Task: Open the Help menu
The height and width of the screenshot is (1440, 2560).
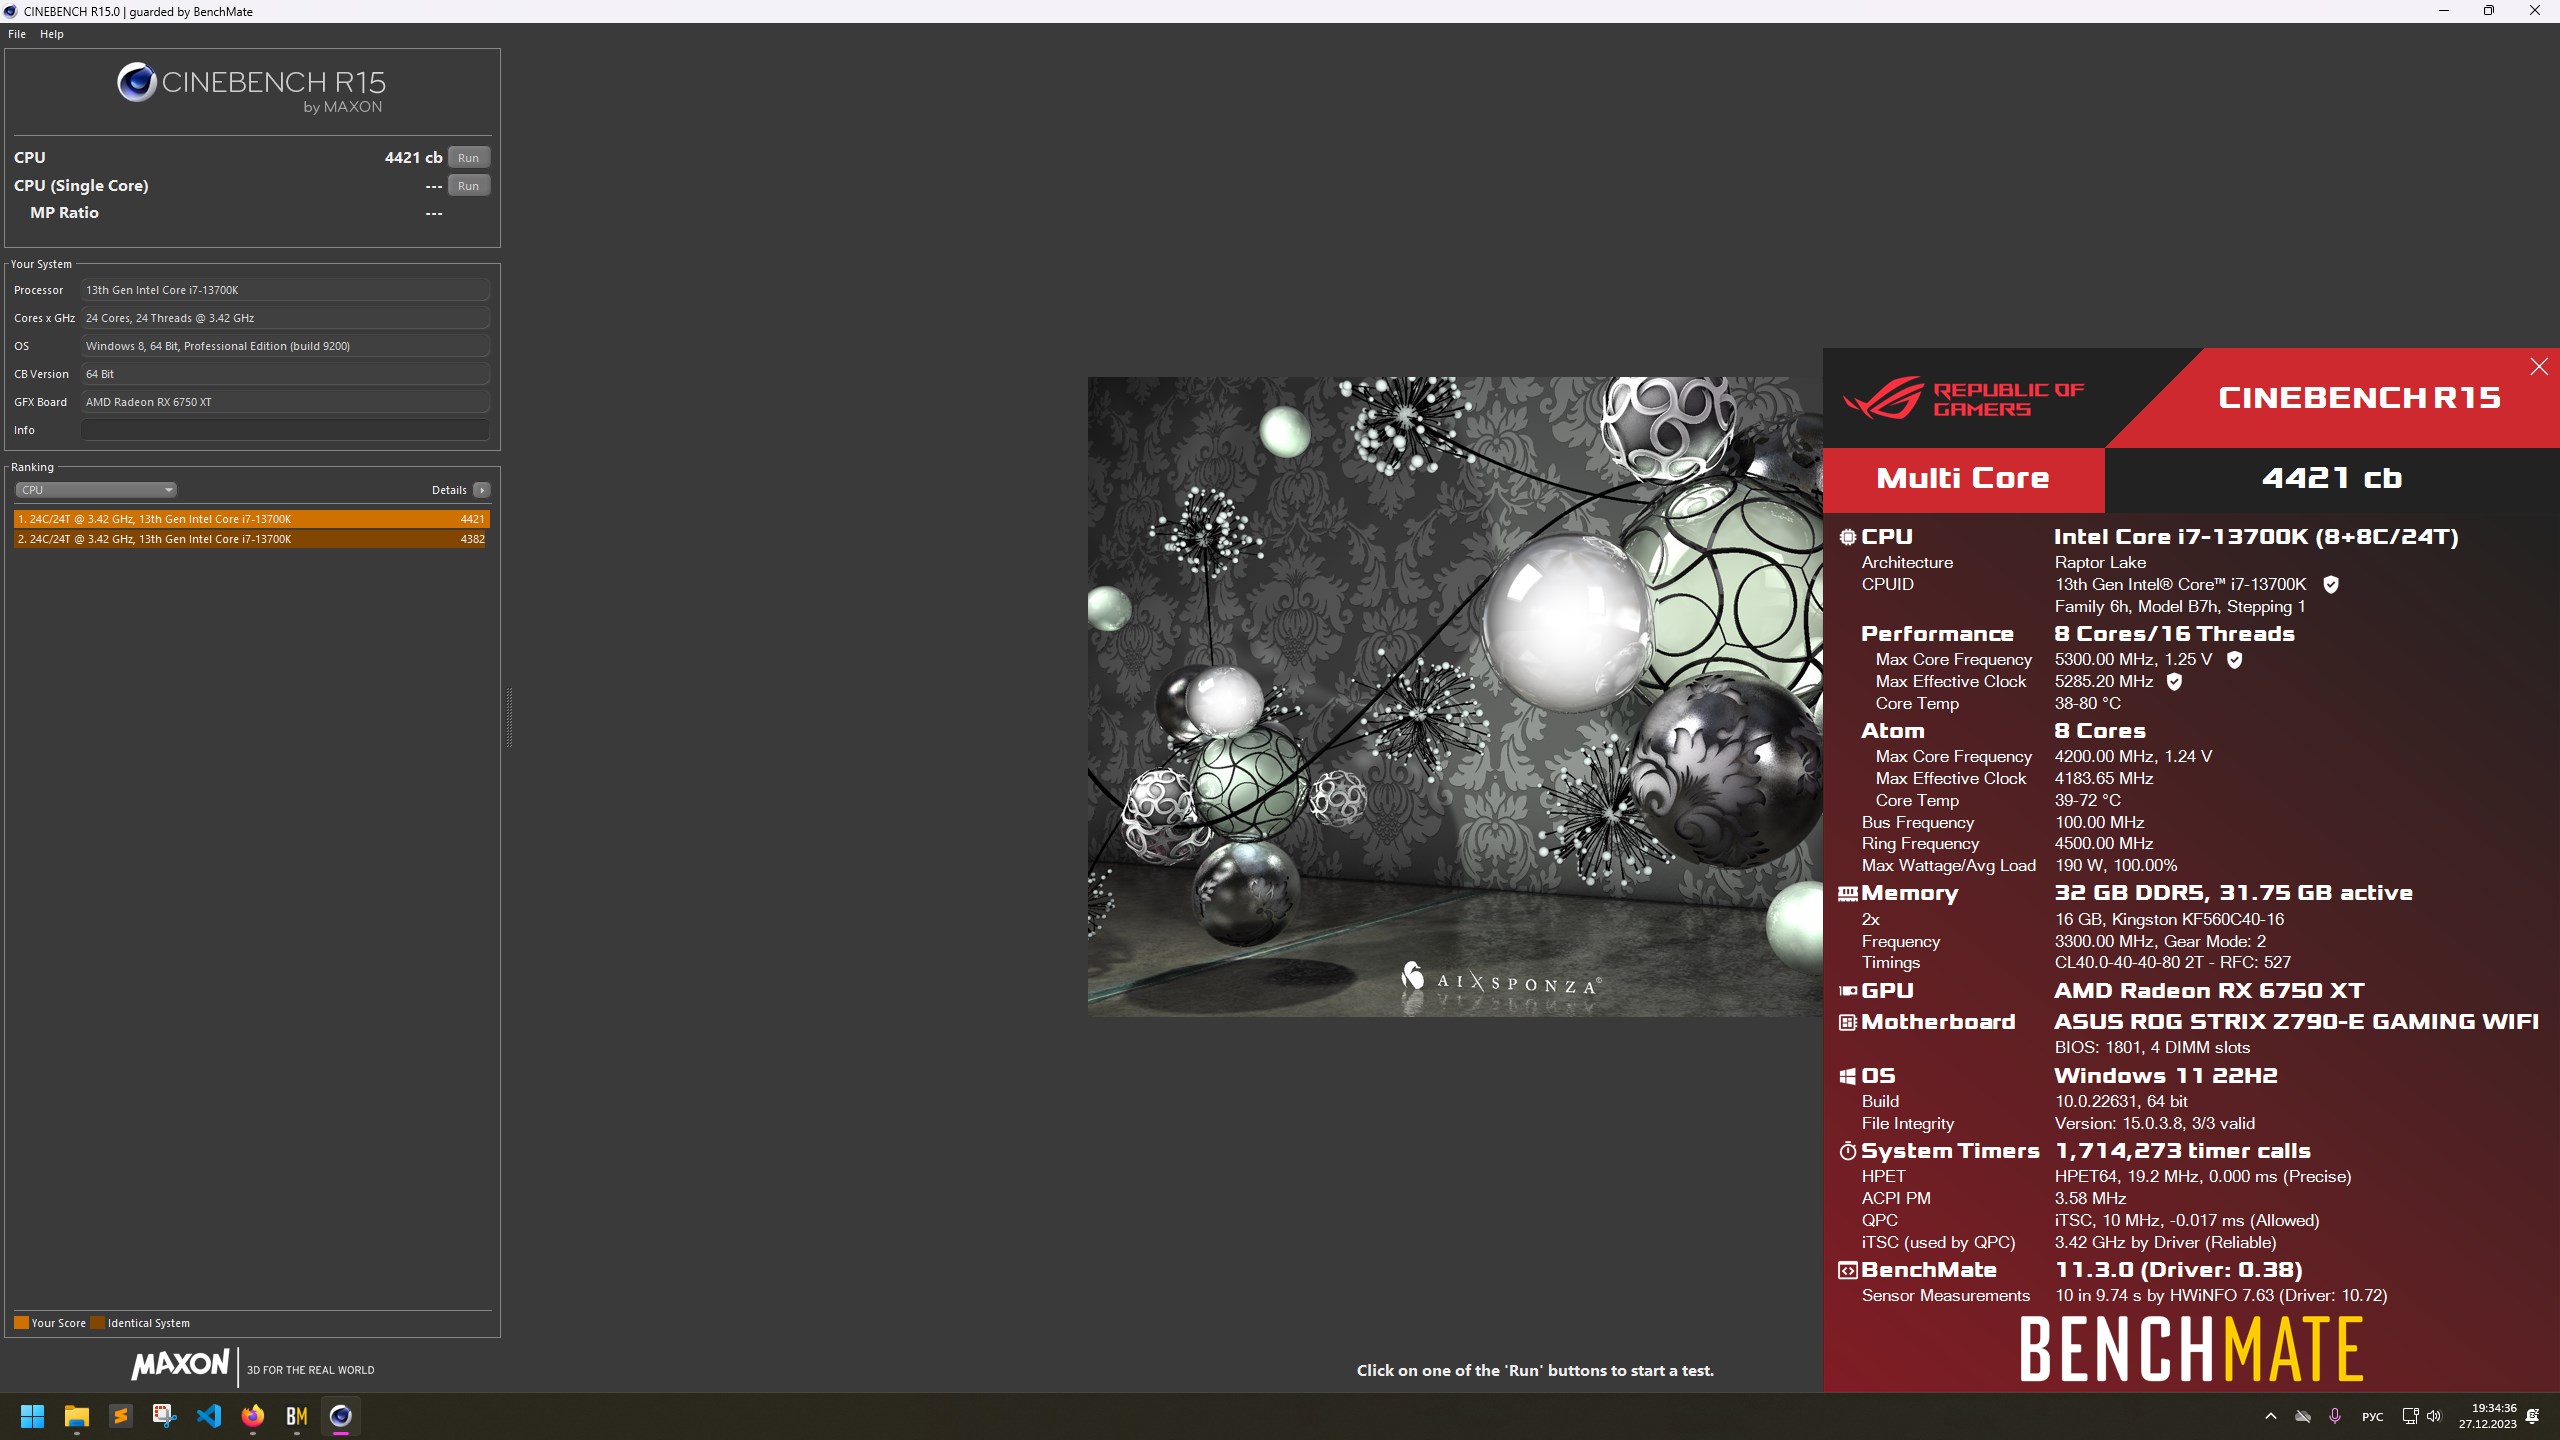Action: pyautogui.click(x=52, y=34)
